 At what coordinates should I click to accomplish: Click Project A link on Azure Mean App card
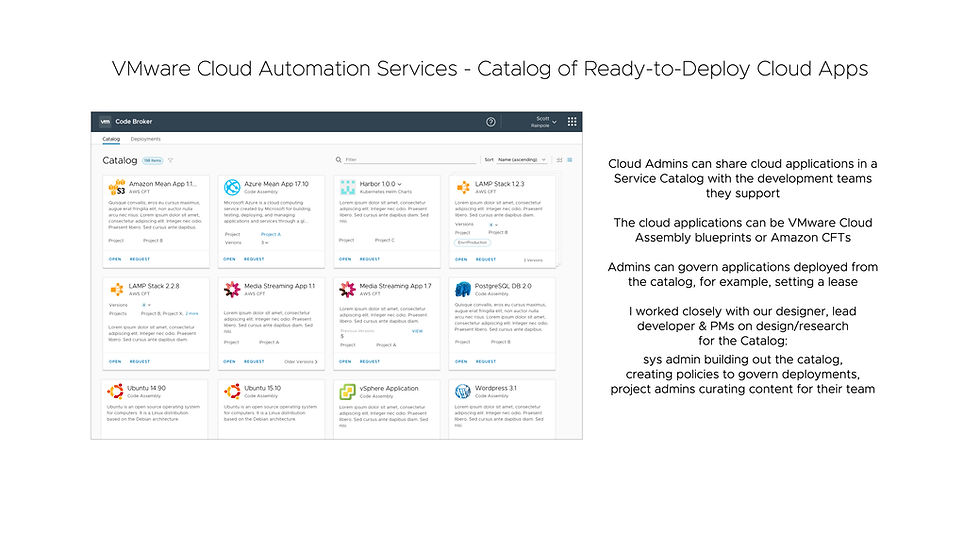[x=271, y=234]
